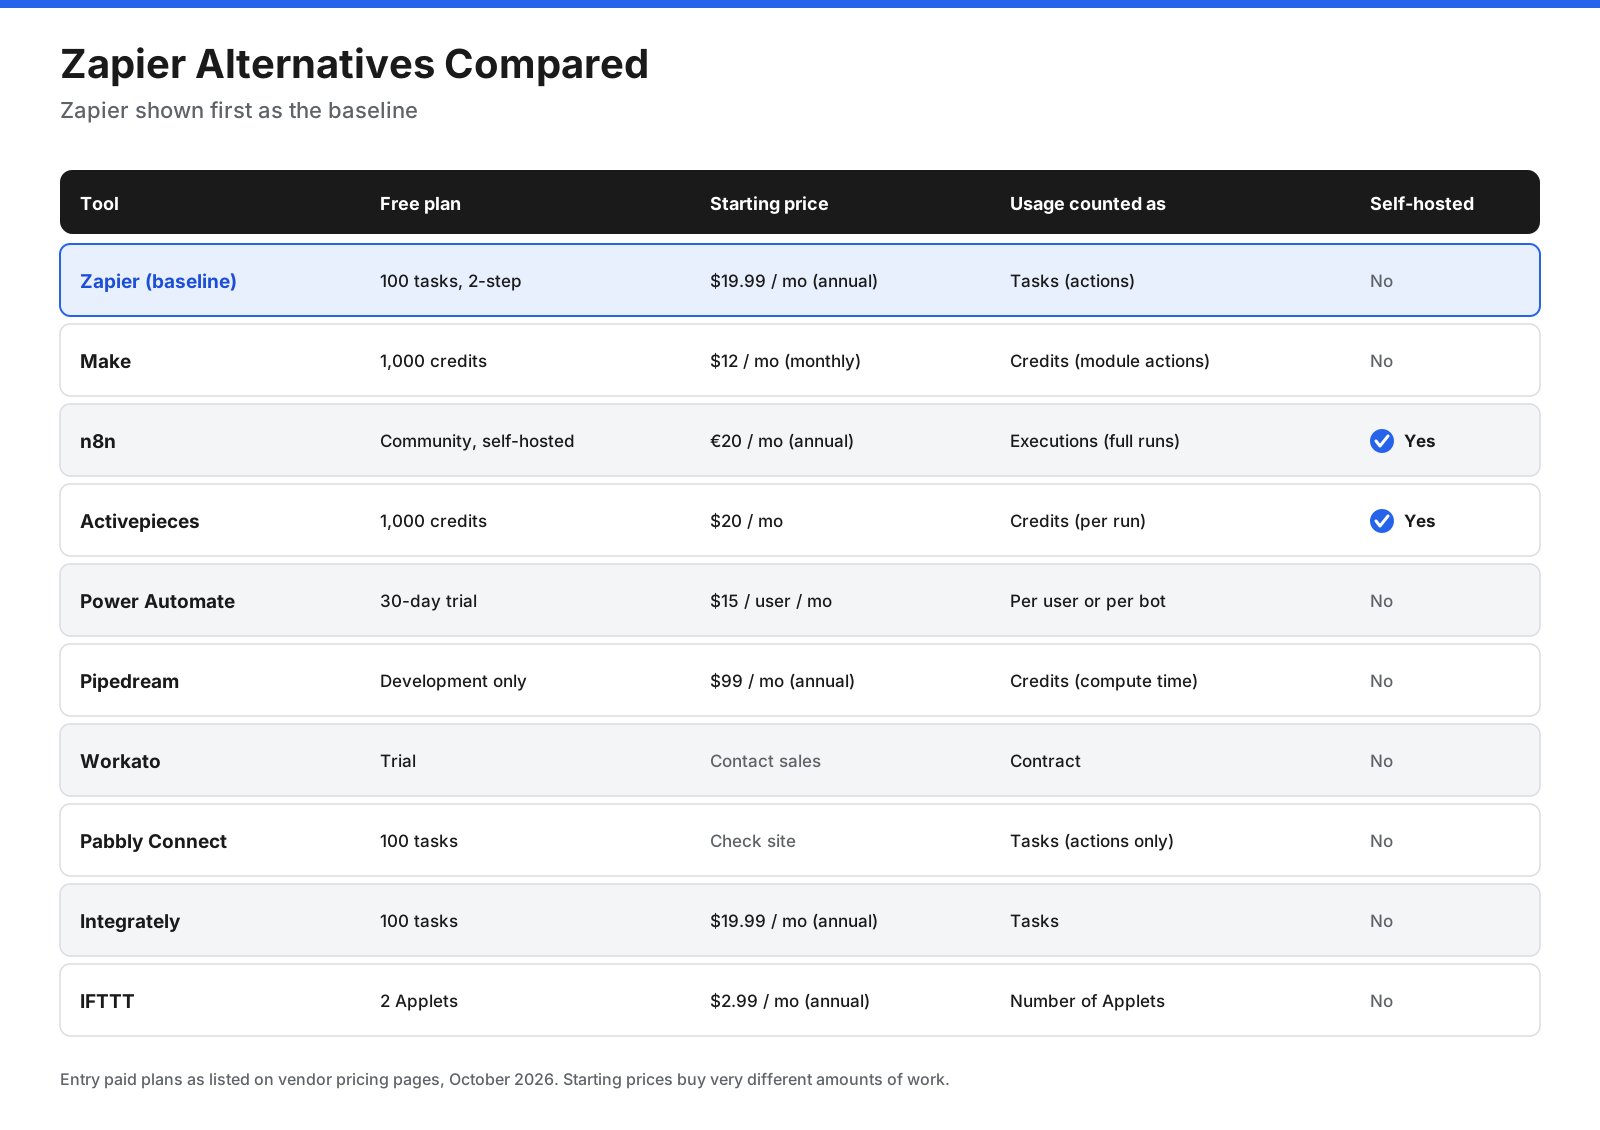Click the 'Usage counted as' column header
The width and height of the screenshot is (1600, 1130).
pyautogui.click(x=1088, y=203)
